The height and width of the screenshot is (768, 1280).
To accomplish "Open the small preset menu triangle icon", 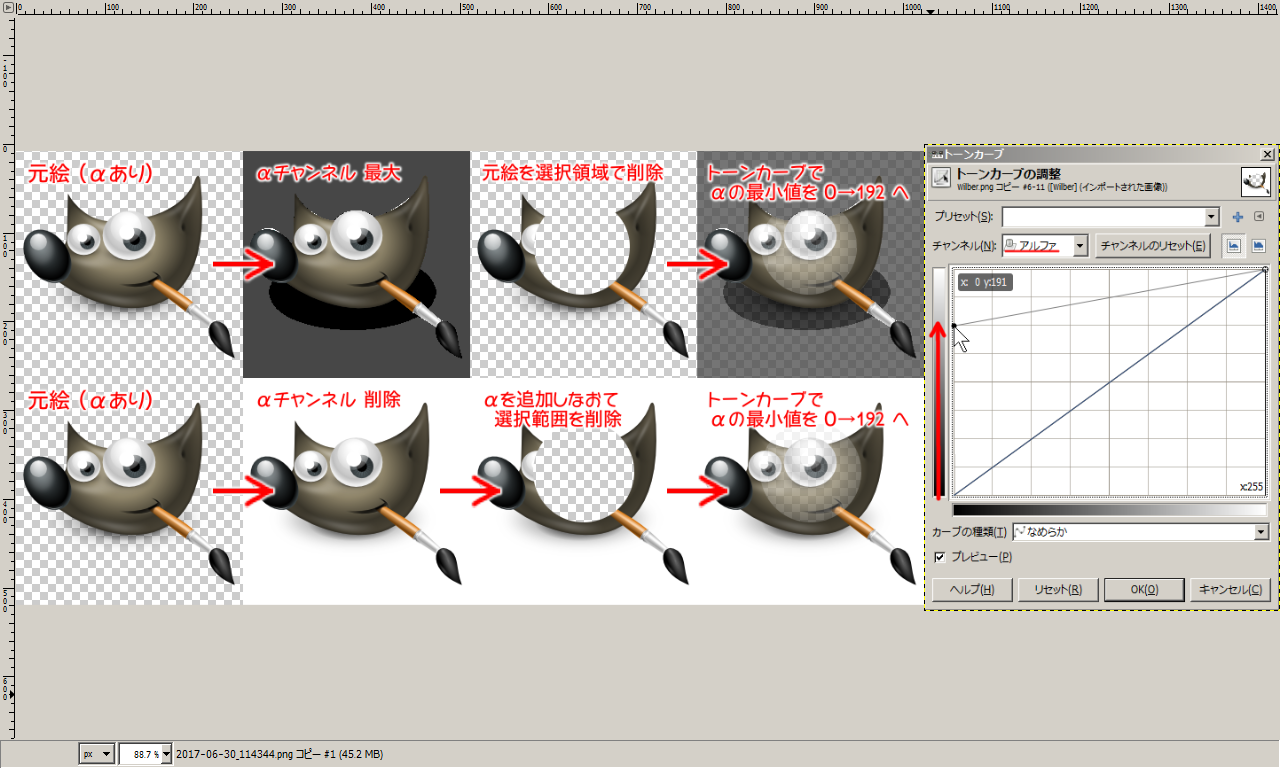I will tap(1260, 217).
